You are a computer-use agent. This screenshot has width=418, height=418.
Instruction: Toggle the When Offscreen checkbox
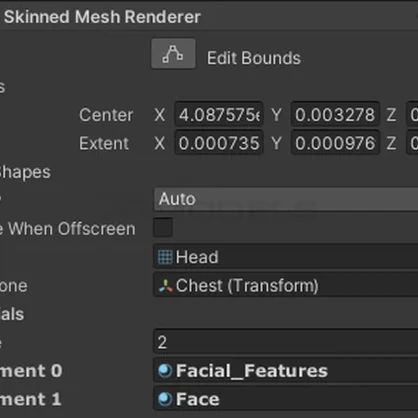(163, 227)
